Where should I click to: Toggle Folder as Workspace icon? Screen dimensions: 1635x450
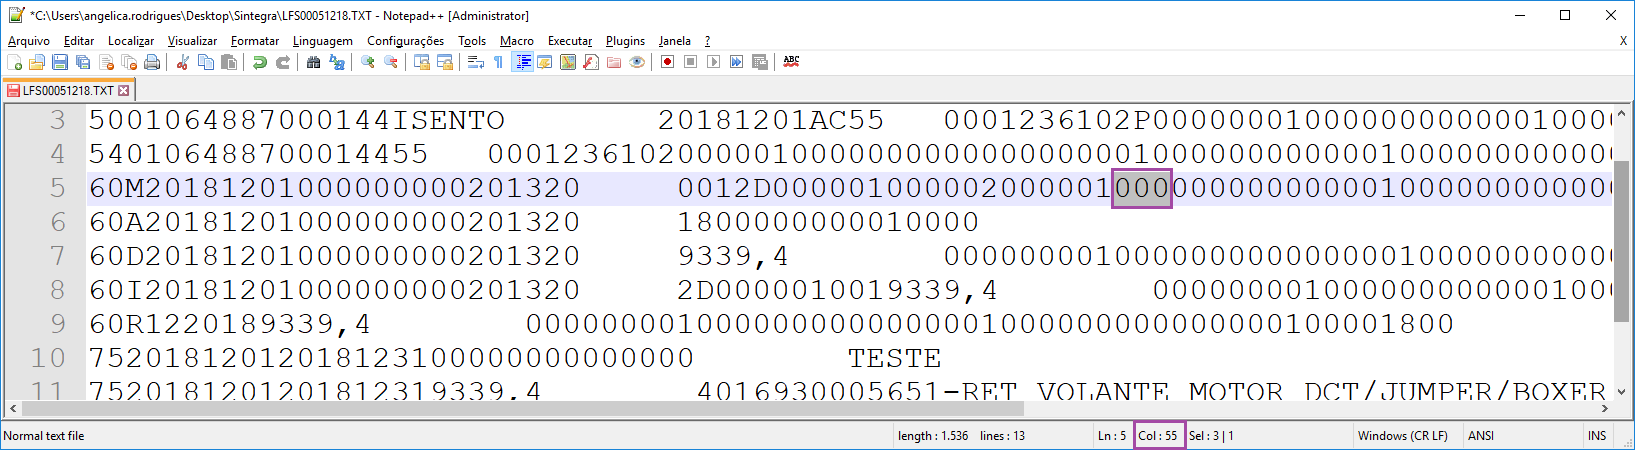click(x=614, y=62)
